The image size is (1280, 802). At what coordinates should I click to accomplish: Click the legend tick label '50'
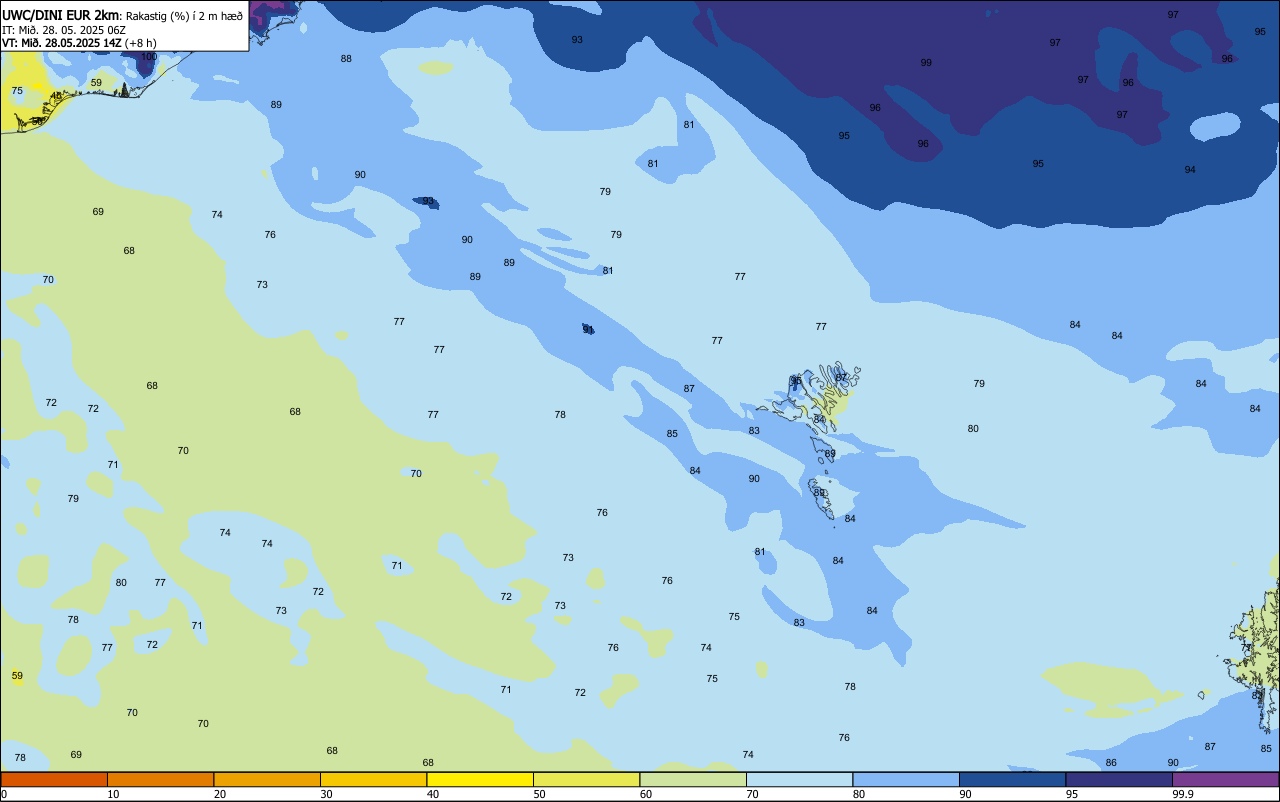pos(539,794)
